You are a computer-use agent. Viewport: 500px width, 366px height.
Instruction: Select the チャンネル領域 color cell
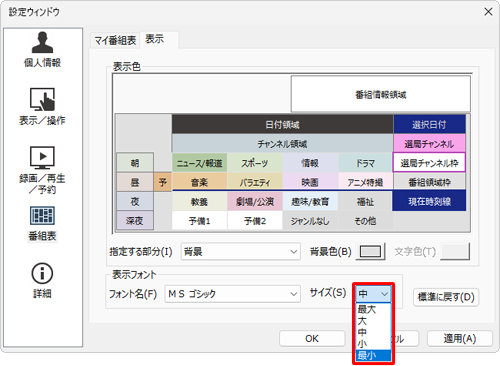pos(282,144)
